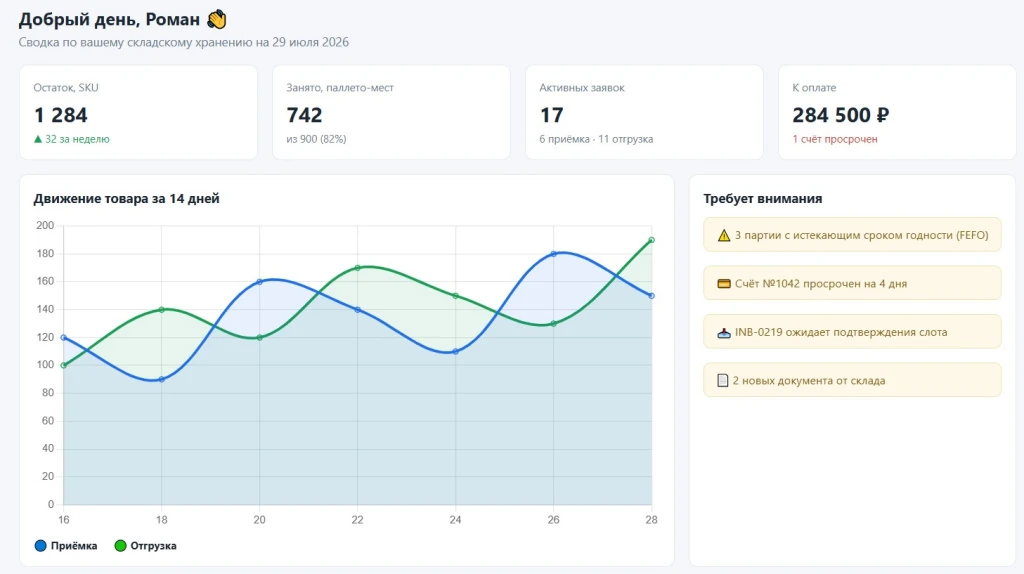Screen dimensions: 1024x574
Task: Open the FEFO expiring batches alert
Action: pos(852,235)
